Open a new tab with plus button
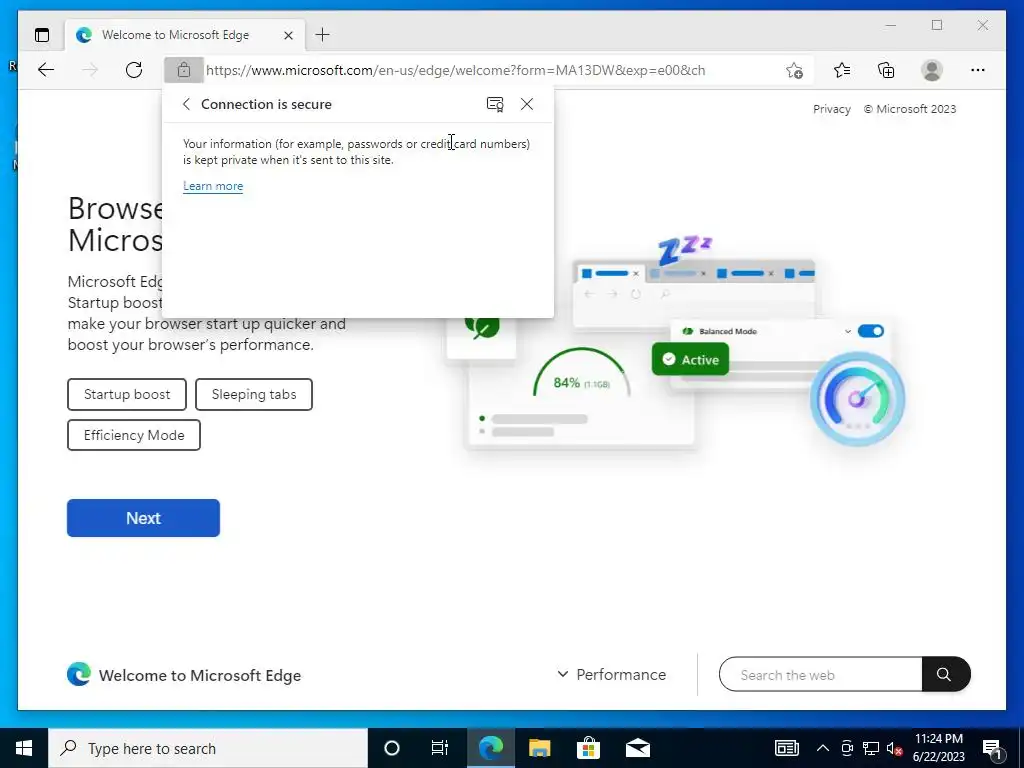 click(323, 35)
